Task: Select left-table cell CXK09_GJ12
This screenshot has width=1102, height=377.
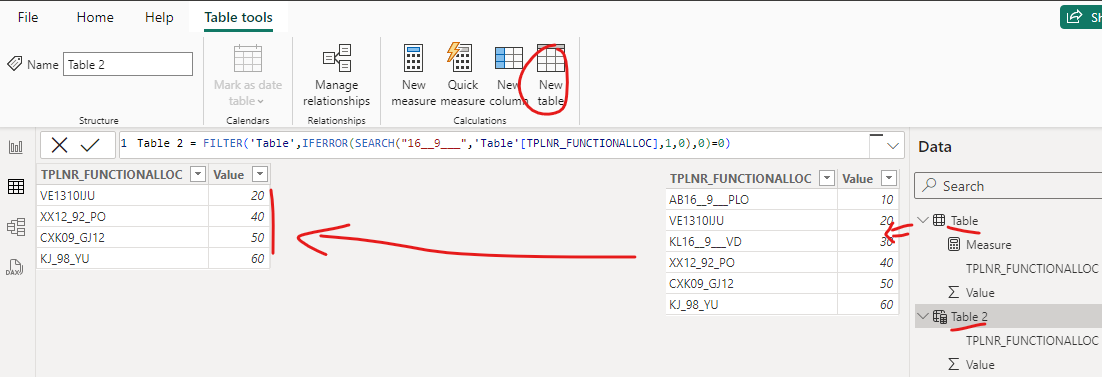Action: pyautogui.click(x=122, y=238)
